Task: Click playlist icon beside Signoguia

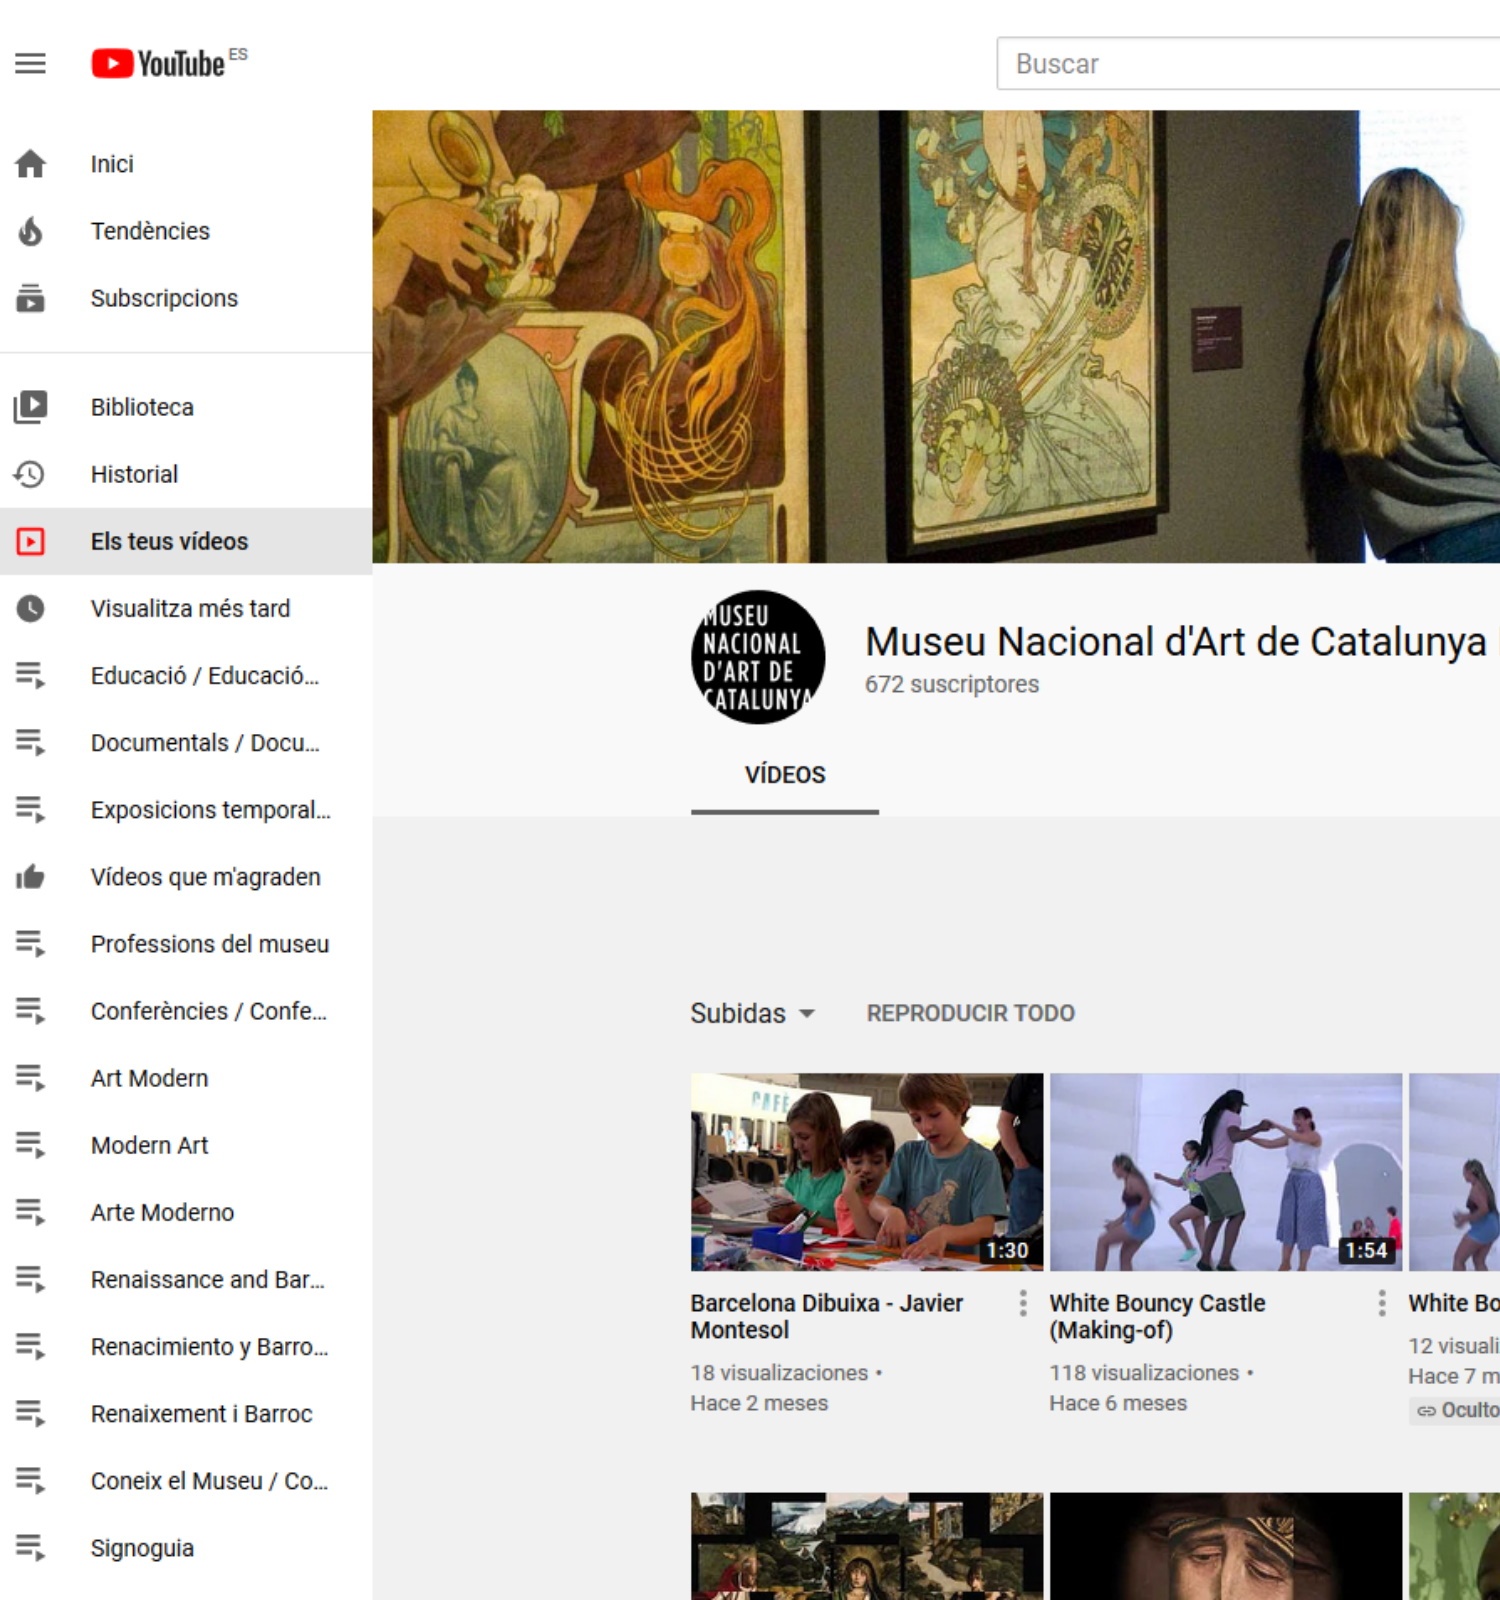Action: point(30,1548)
